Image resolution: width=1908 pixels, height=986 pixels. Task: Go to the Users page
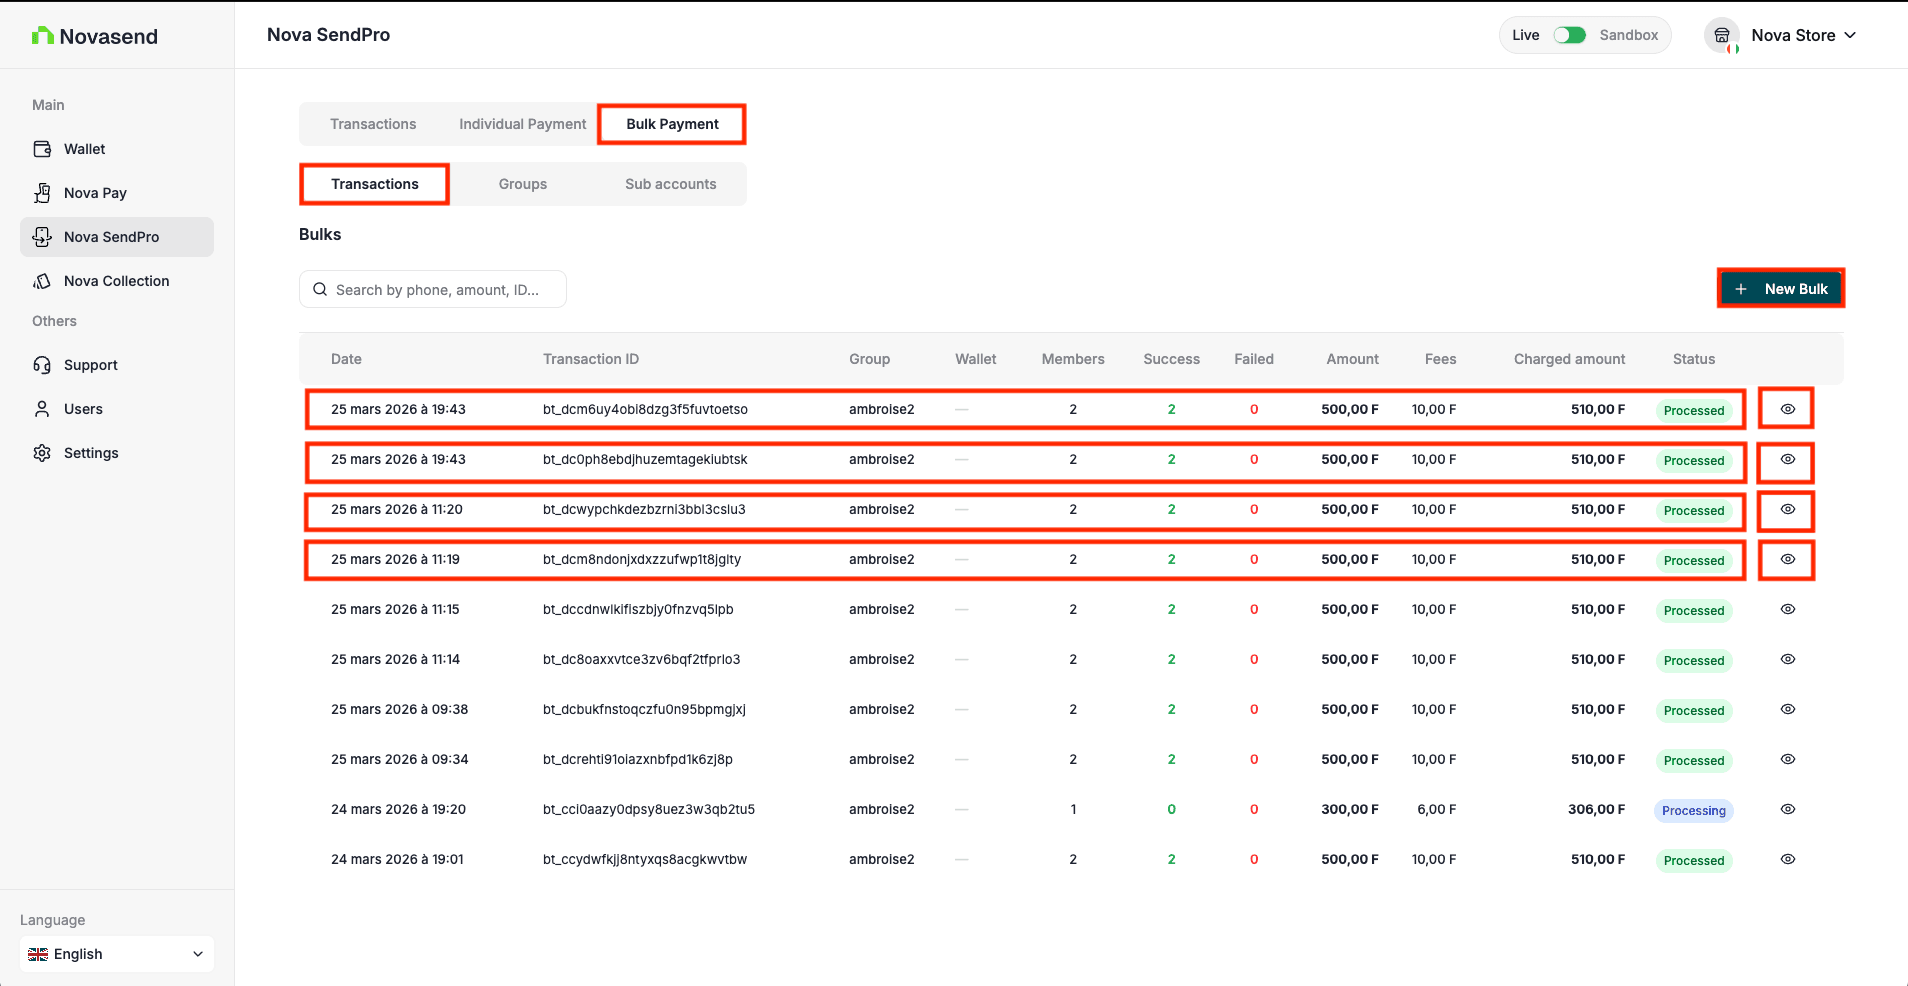pos(117,409)
